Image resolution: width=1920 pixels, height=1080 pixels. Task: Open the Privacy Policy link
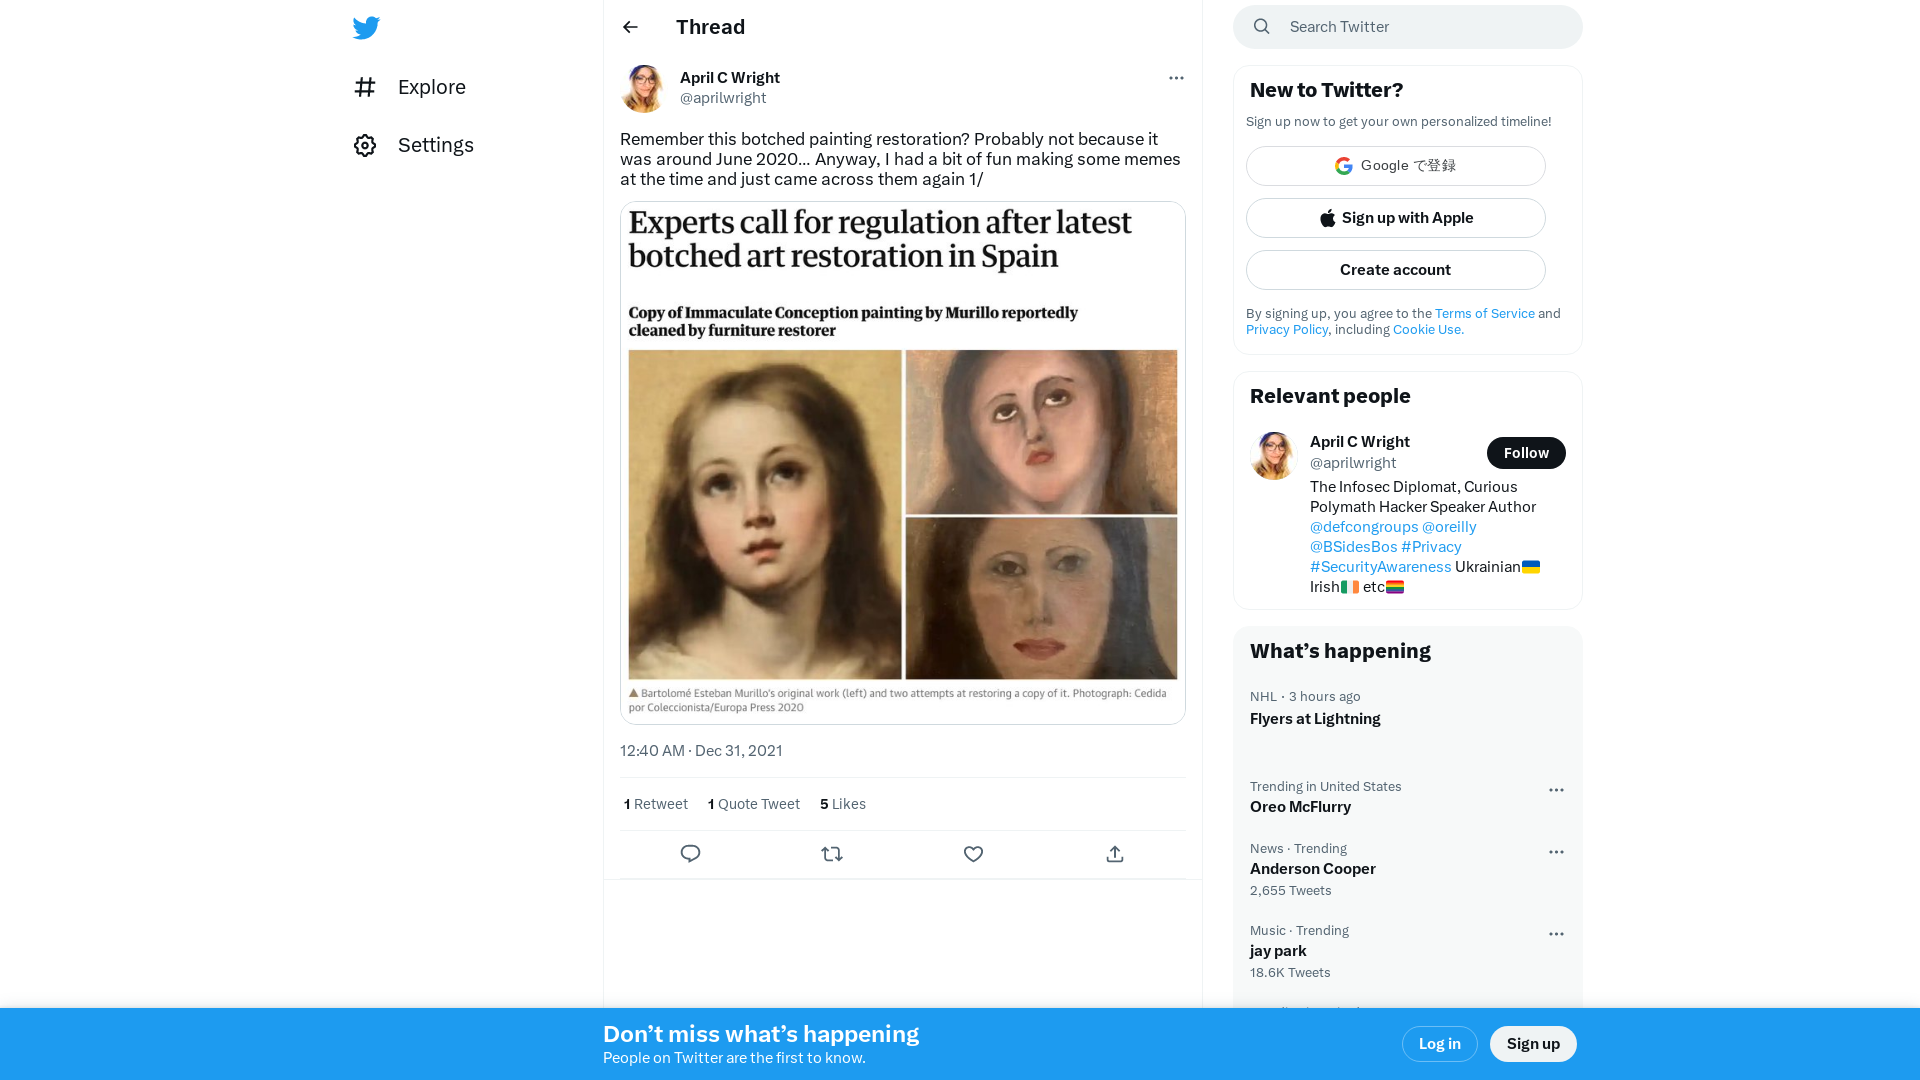1287,330
